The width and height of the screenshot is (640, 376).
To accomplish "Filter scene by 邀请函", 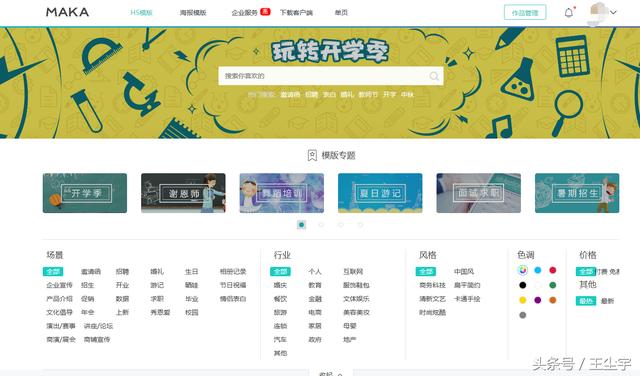I will tap(91, 271).
